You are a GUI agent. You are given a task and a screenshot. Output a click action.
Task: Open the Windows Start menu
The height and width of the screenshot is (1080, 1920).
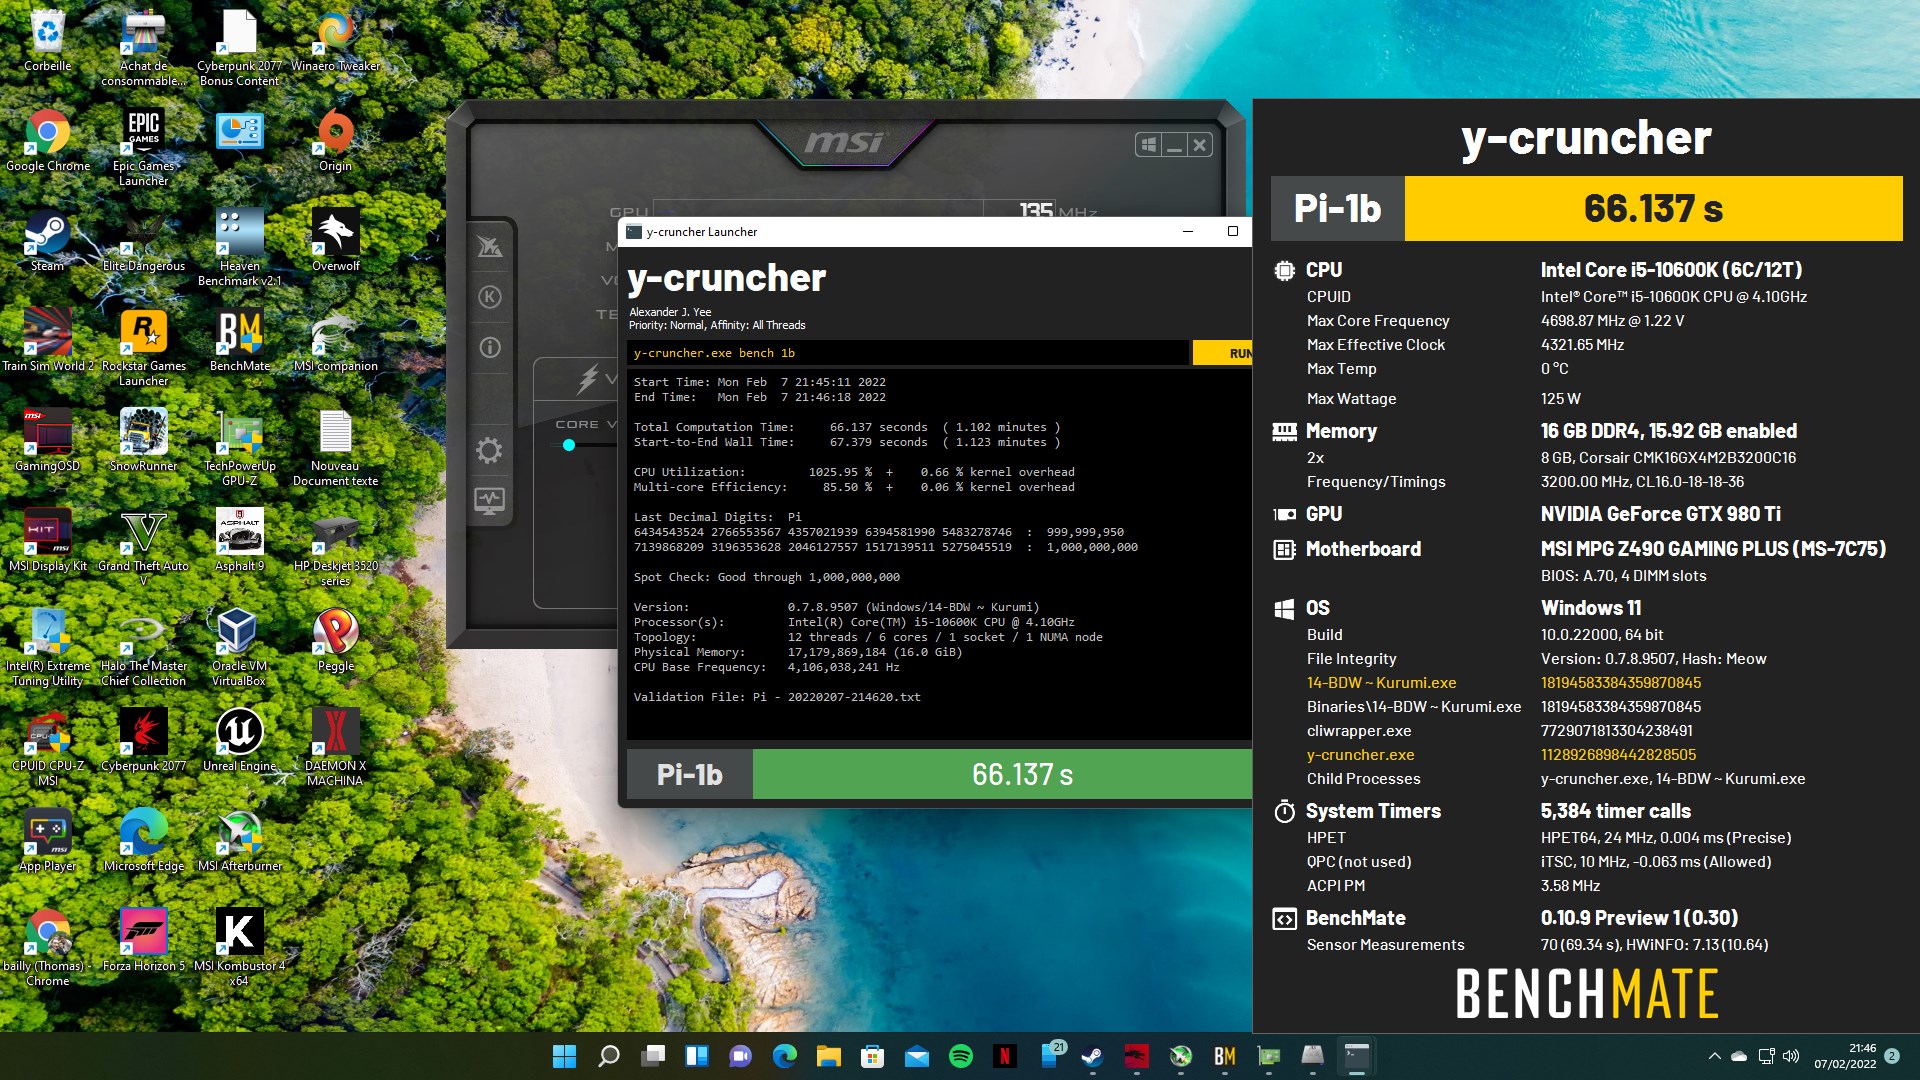[x=564, y=1056]
